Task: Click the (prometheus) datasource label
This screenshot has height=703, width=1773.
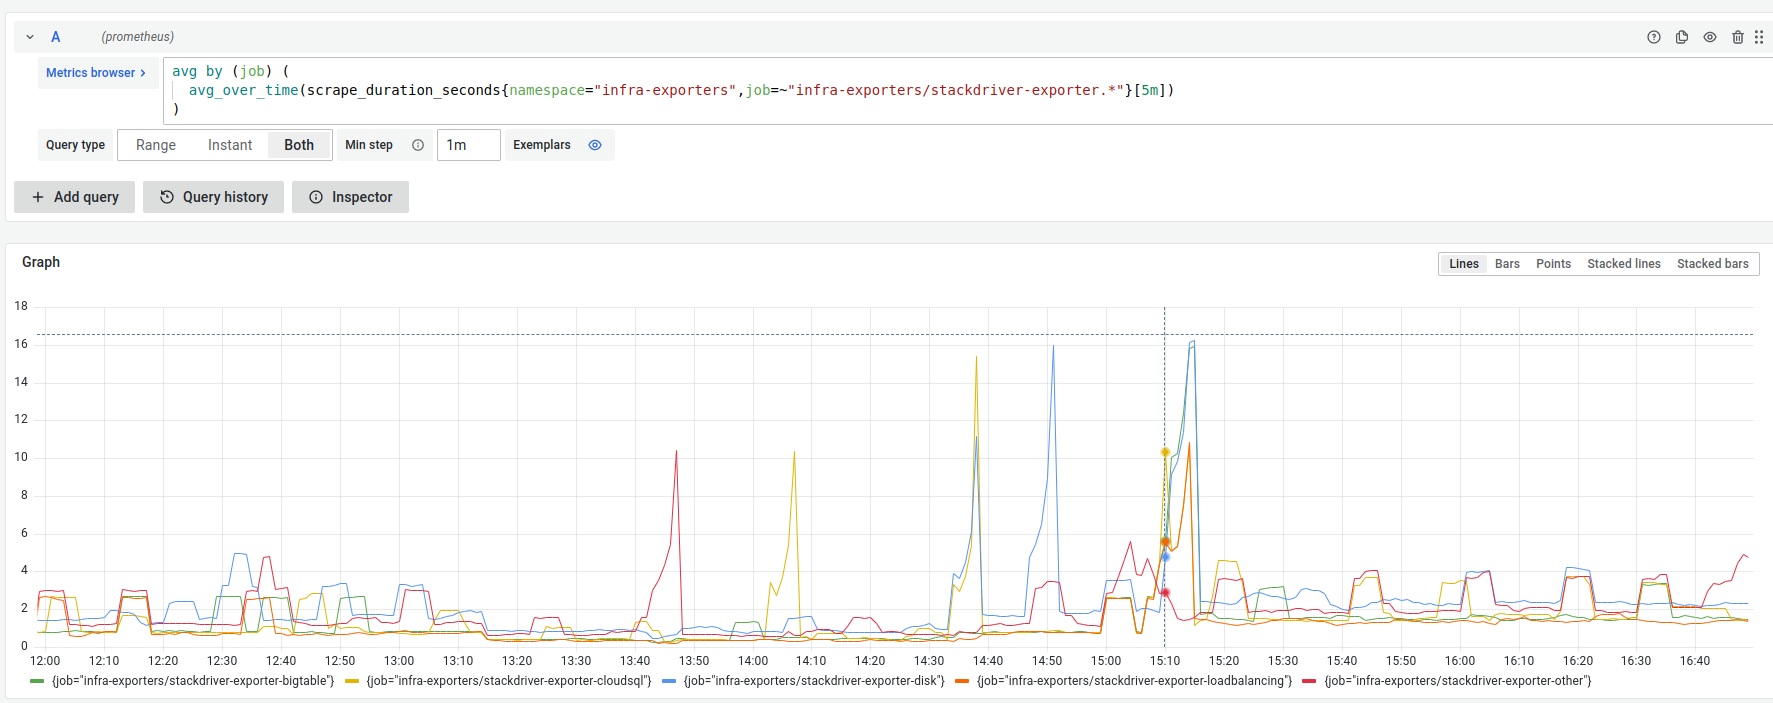Action: coord(137,37)
